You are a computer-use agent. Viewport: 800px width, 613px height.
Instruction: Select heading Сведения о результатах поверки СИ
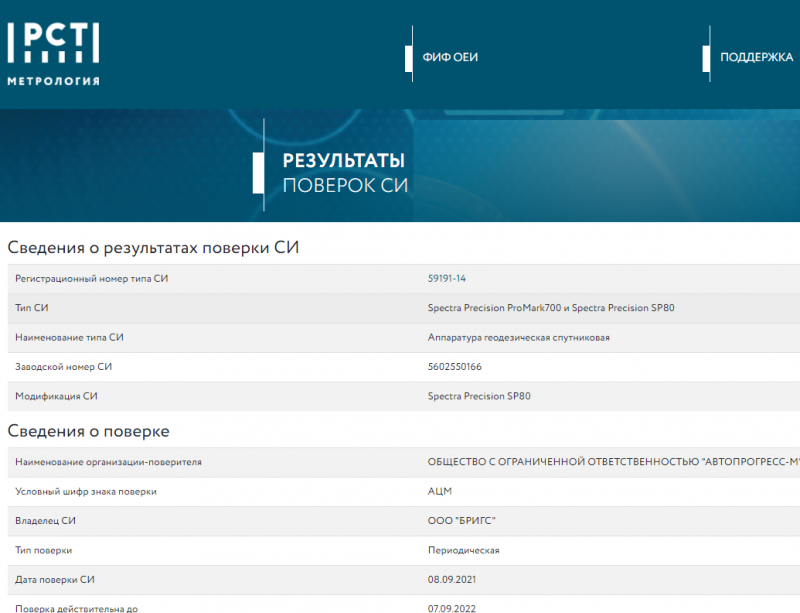pos(153,248)
